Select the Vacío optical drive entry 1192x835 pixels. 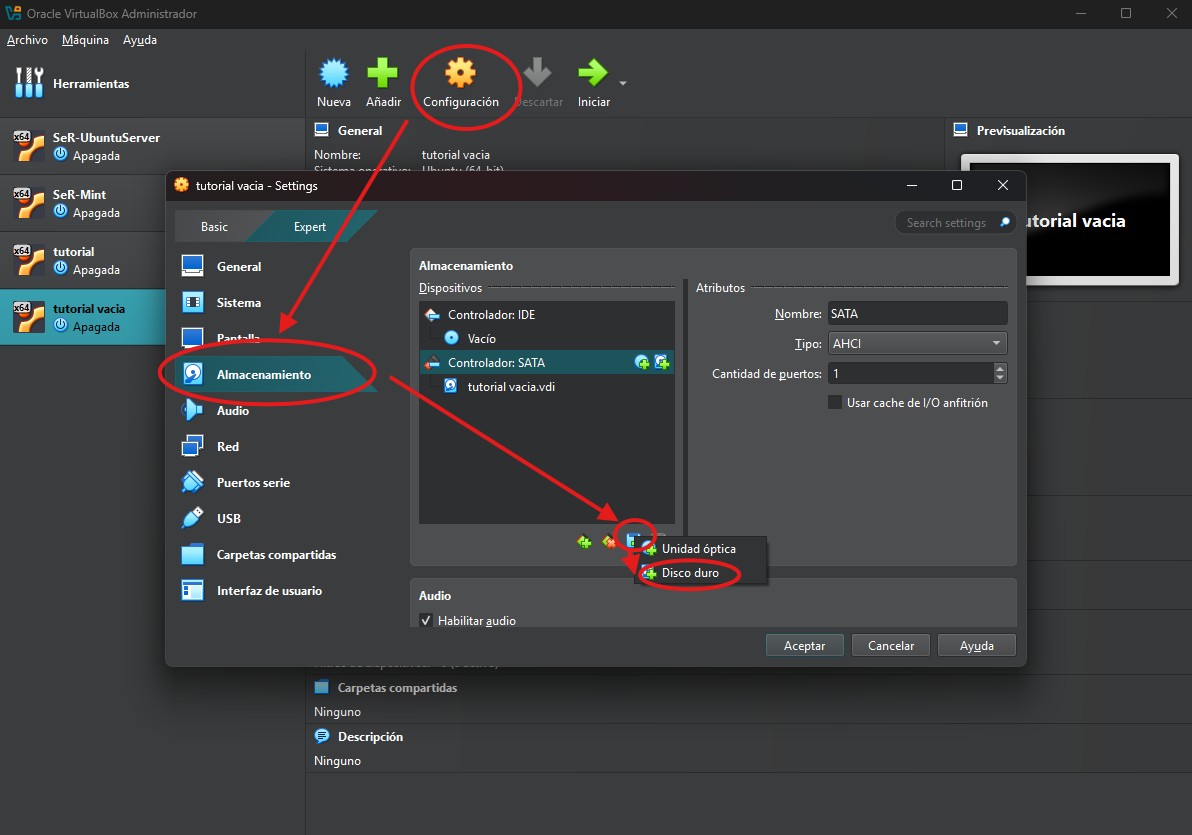coord(547,338)
